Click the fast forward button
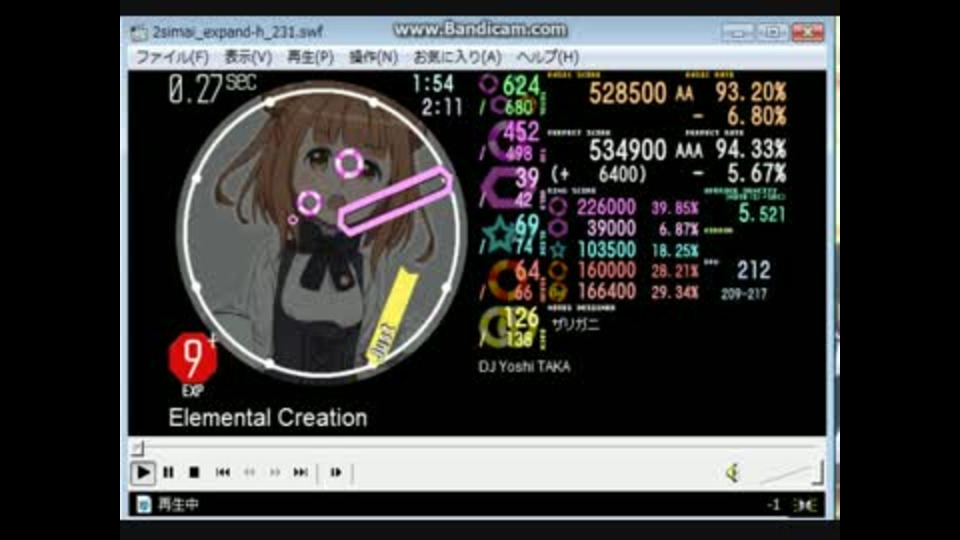Image resolution: width=960 pixels, height=540 pixels. (275, 473)
